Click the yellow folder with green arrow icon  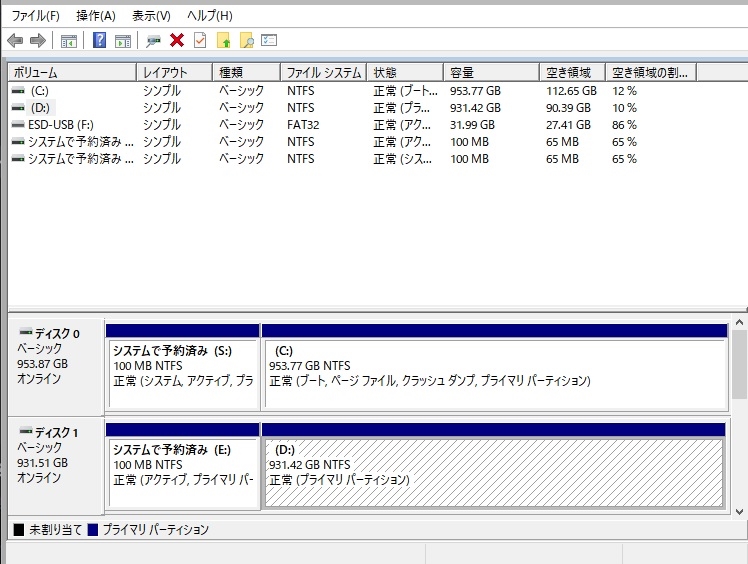[223, 41]
